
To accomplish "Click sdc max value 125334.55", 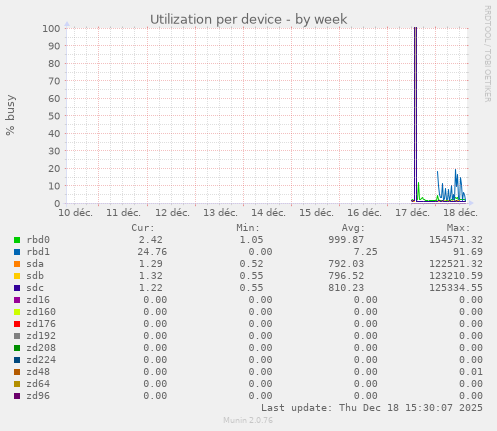I will coord(456,288).
